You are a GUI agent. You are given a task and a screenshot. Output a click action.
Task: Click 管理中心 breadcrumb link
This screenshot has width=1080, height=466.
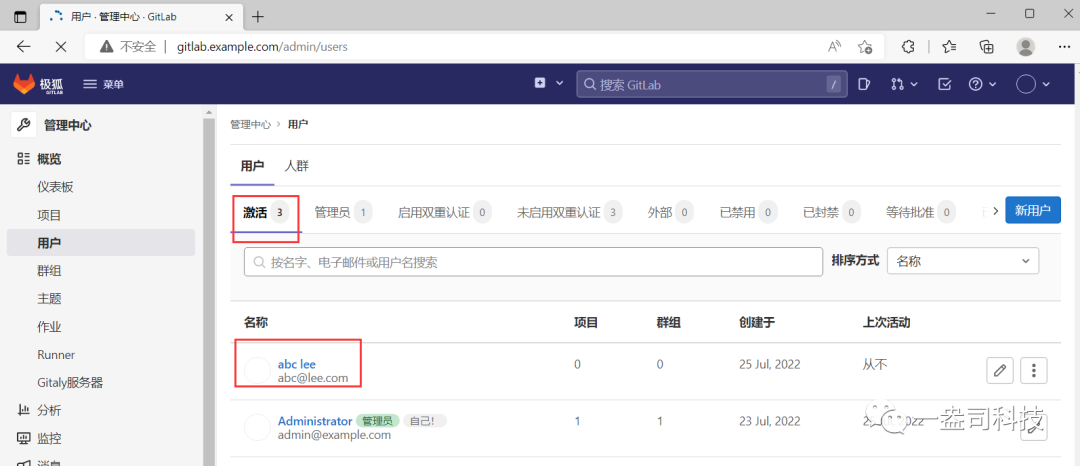(250, 125)
